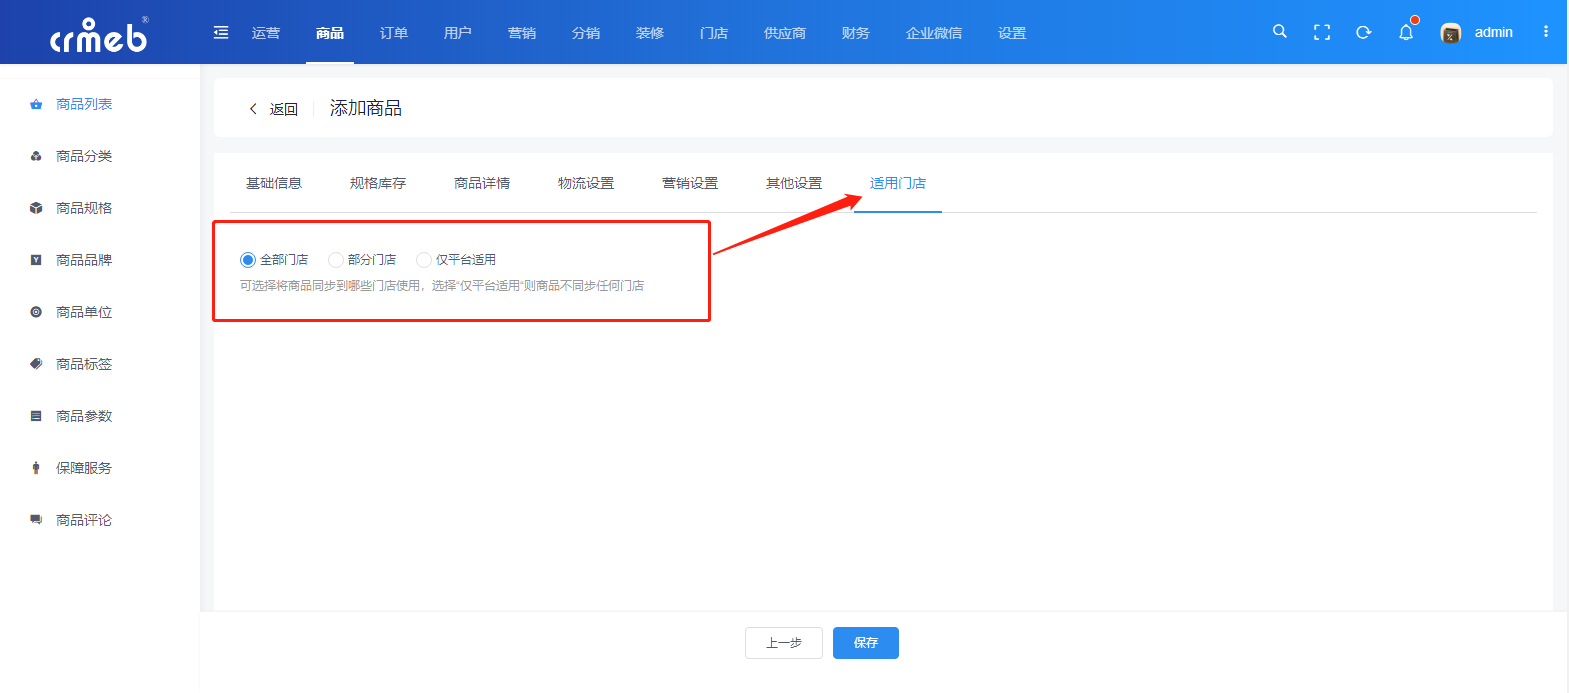This screenshot has height=693, width=1569.
Task: Open the 营销 top menu
Action: coord(522,33)
